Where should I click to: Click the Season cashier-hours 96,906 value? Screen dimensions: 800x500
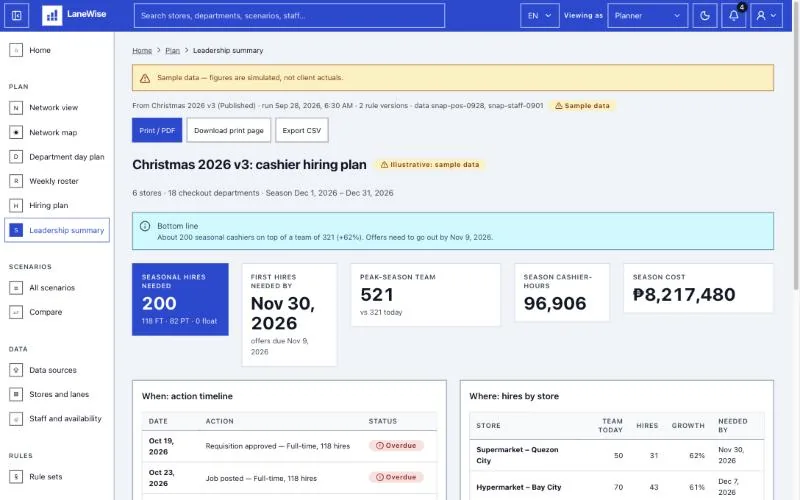(x=555, y=304)
